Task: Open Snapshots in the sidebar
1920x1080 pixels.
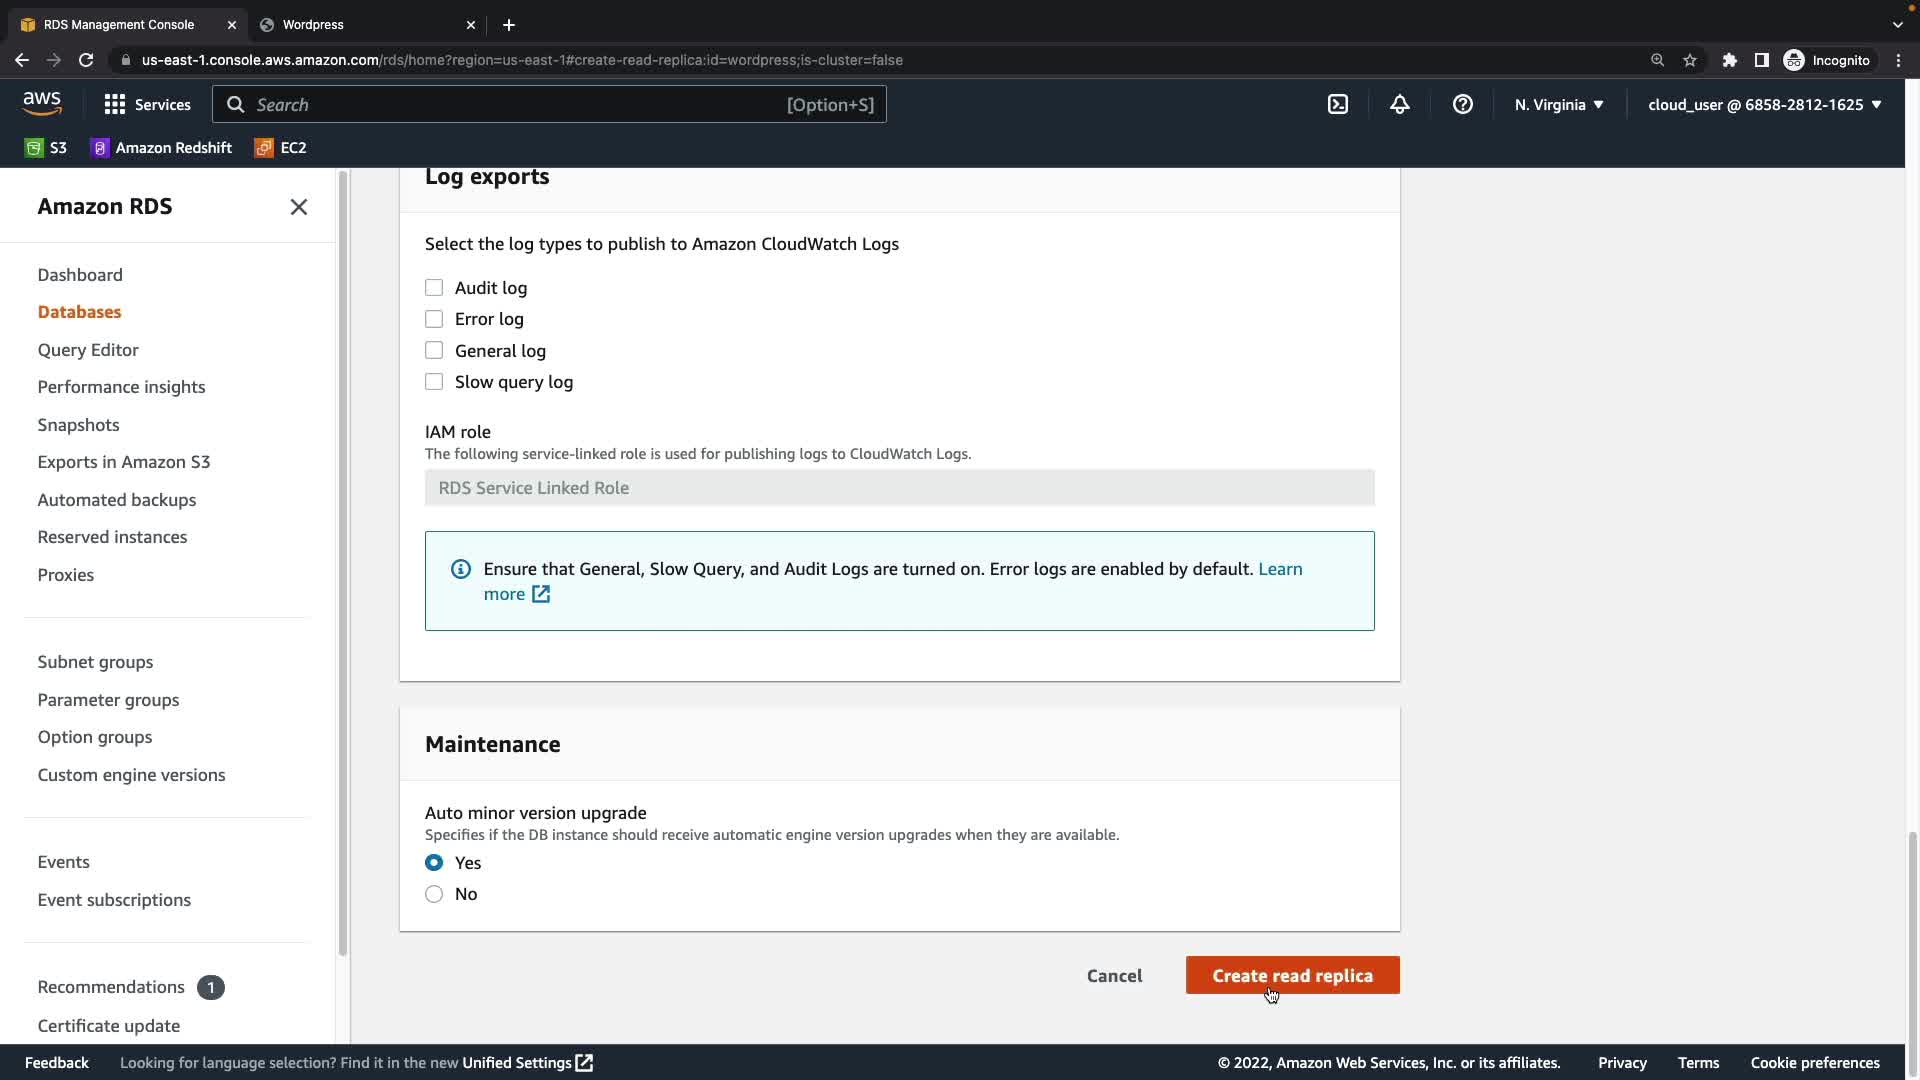Action: [x=78, y=425]
